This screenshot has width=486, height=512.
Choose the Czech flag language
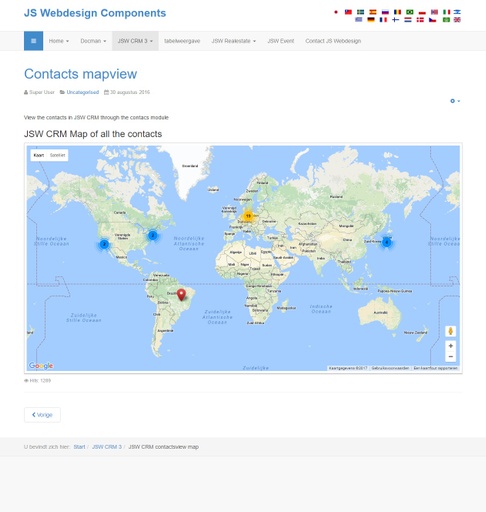pos(432,20)
